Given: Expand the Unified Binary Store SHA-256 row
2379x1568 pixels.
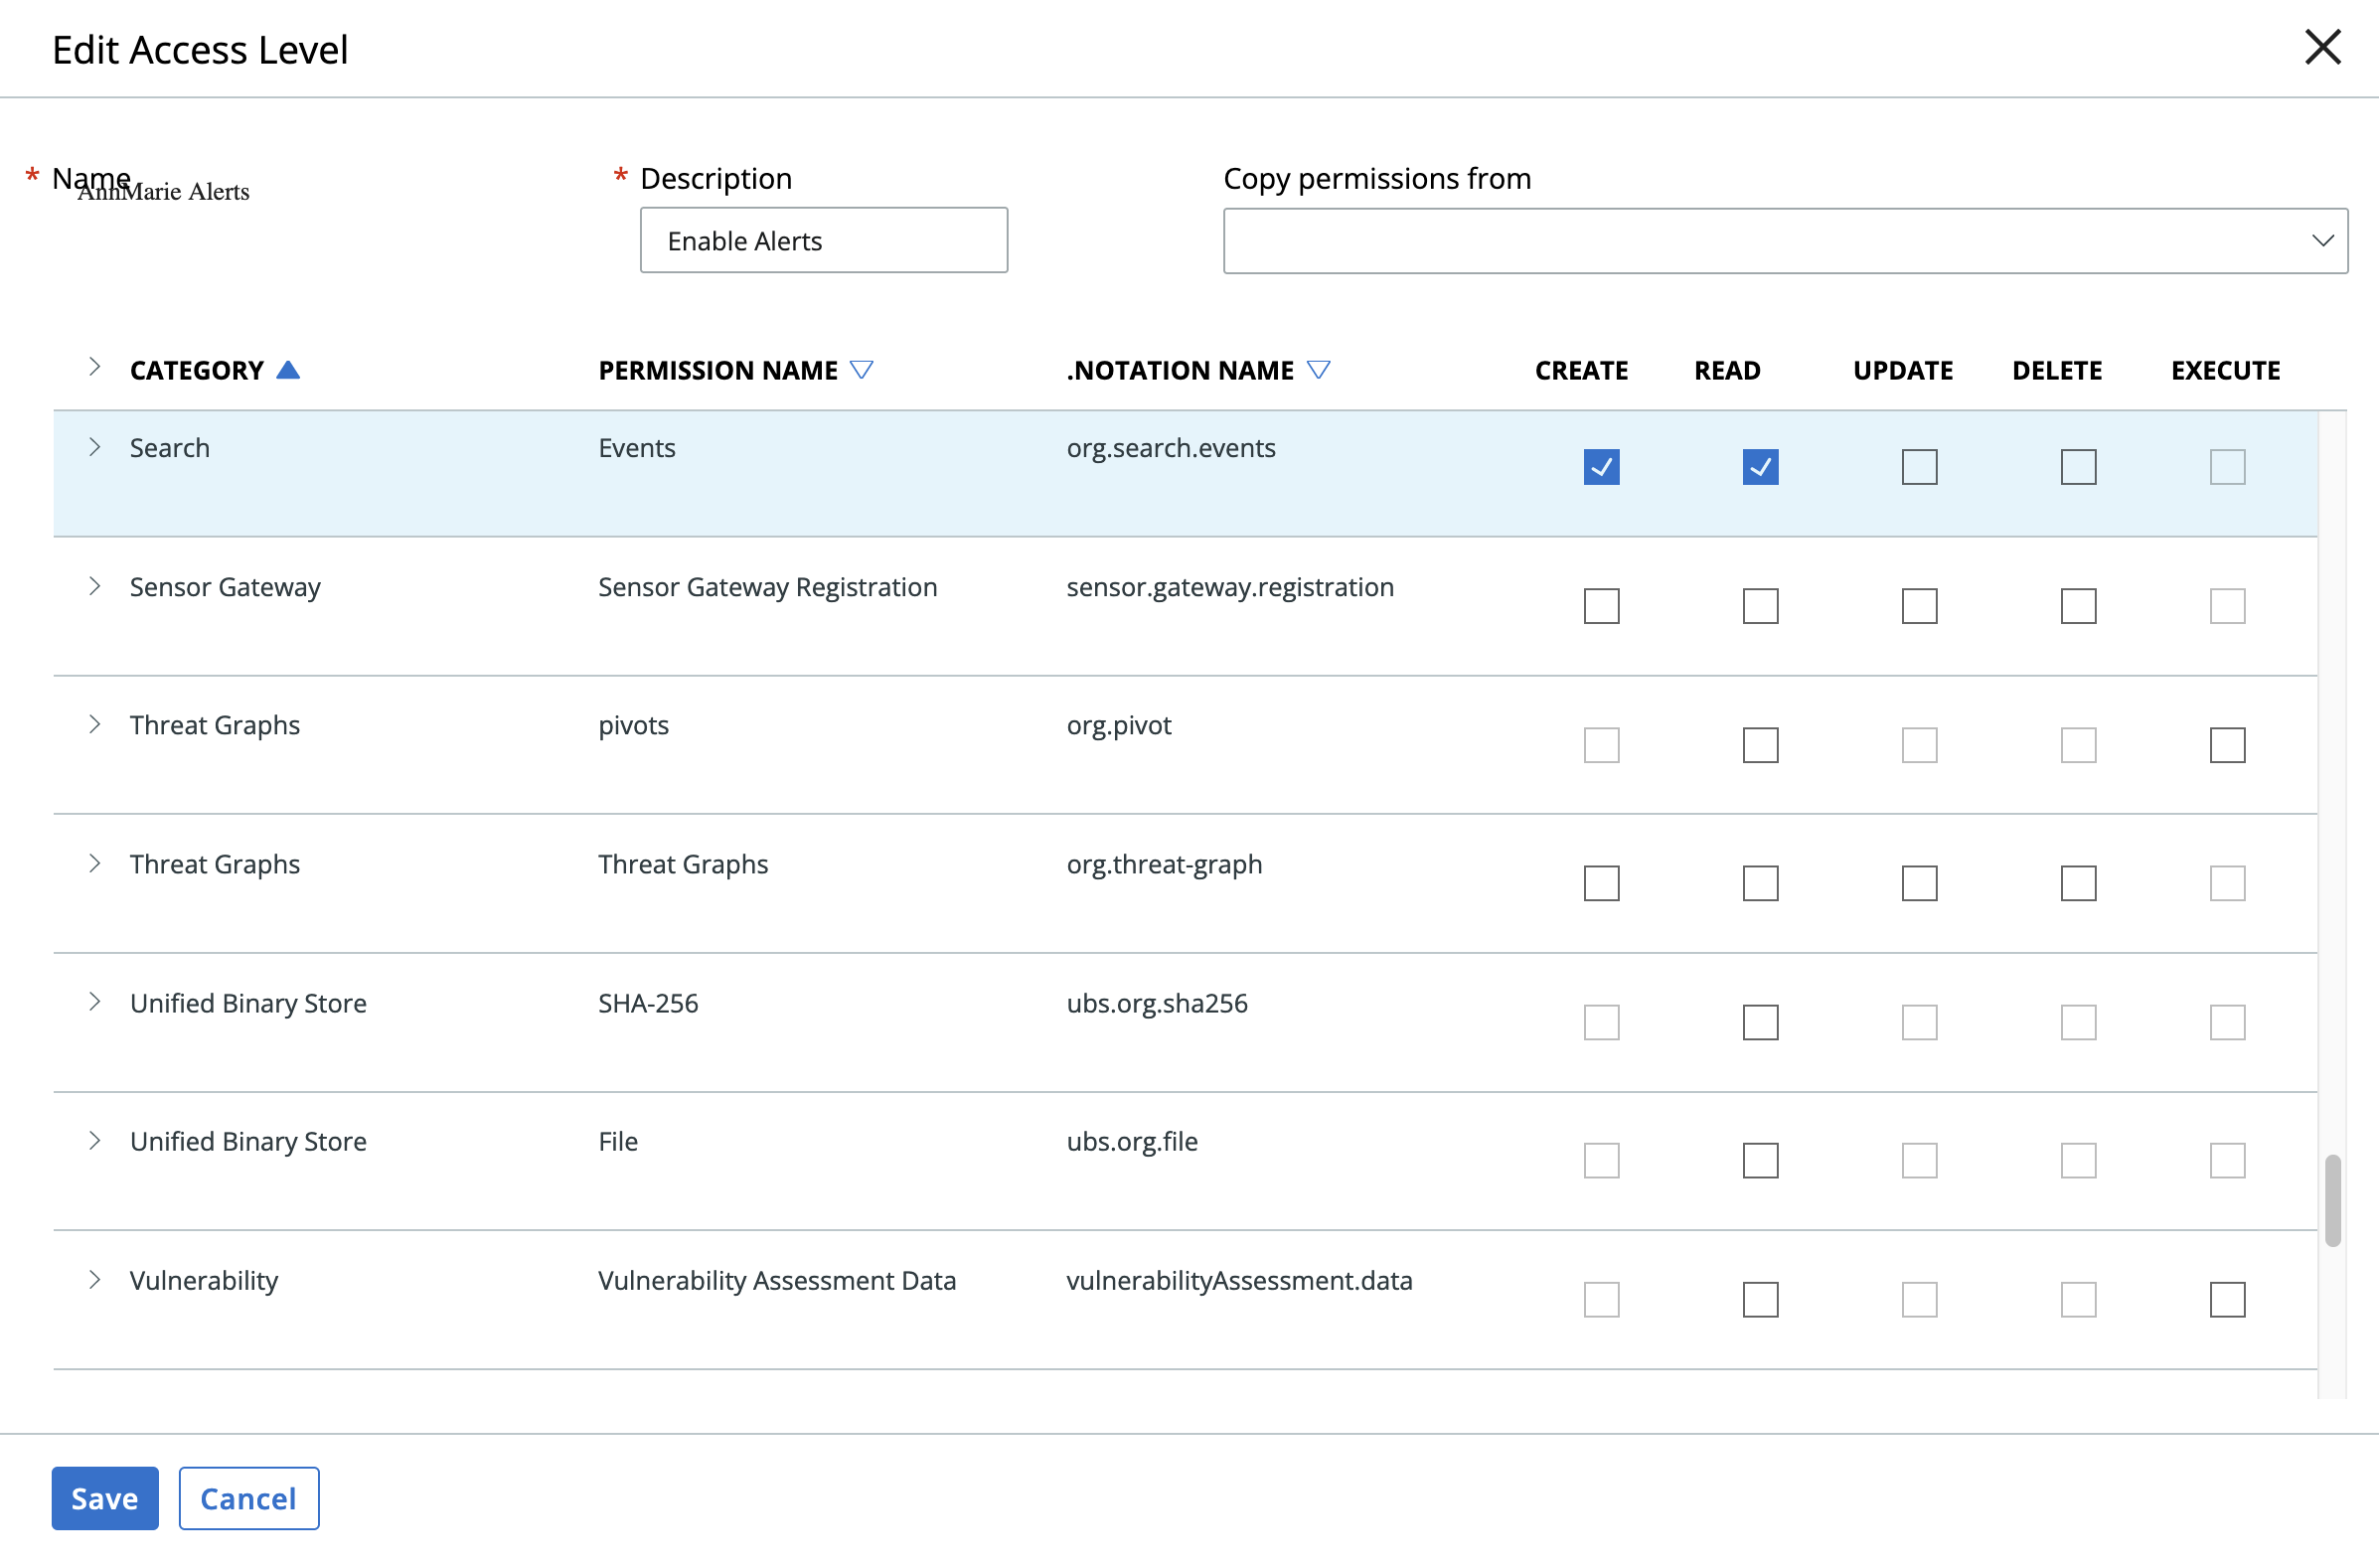Looking at the screenshot, I should tap(94, 1002).
